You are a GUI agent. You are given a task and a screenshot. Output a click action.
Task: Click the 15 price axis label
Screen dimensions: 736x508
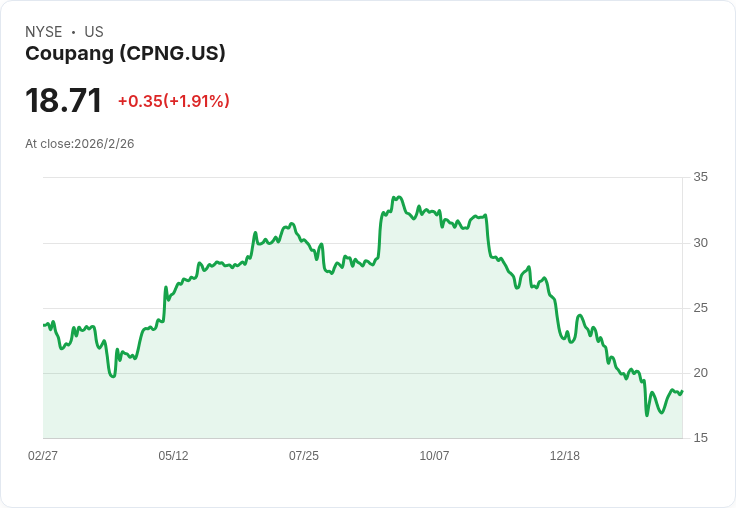coord(700,438)
